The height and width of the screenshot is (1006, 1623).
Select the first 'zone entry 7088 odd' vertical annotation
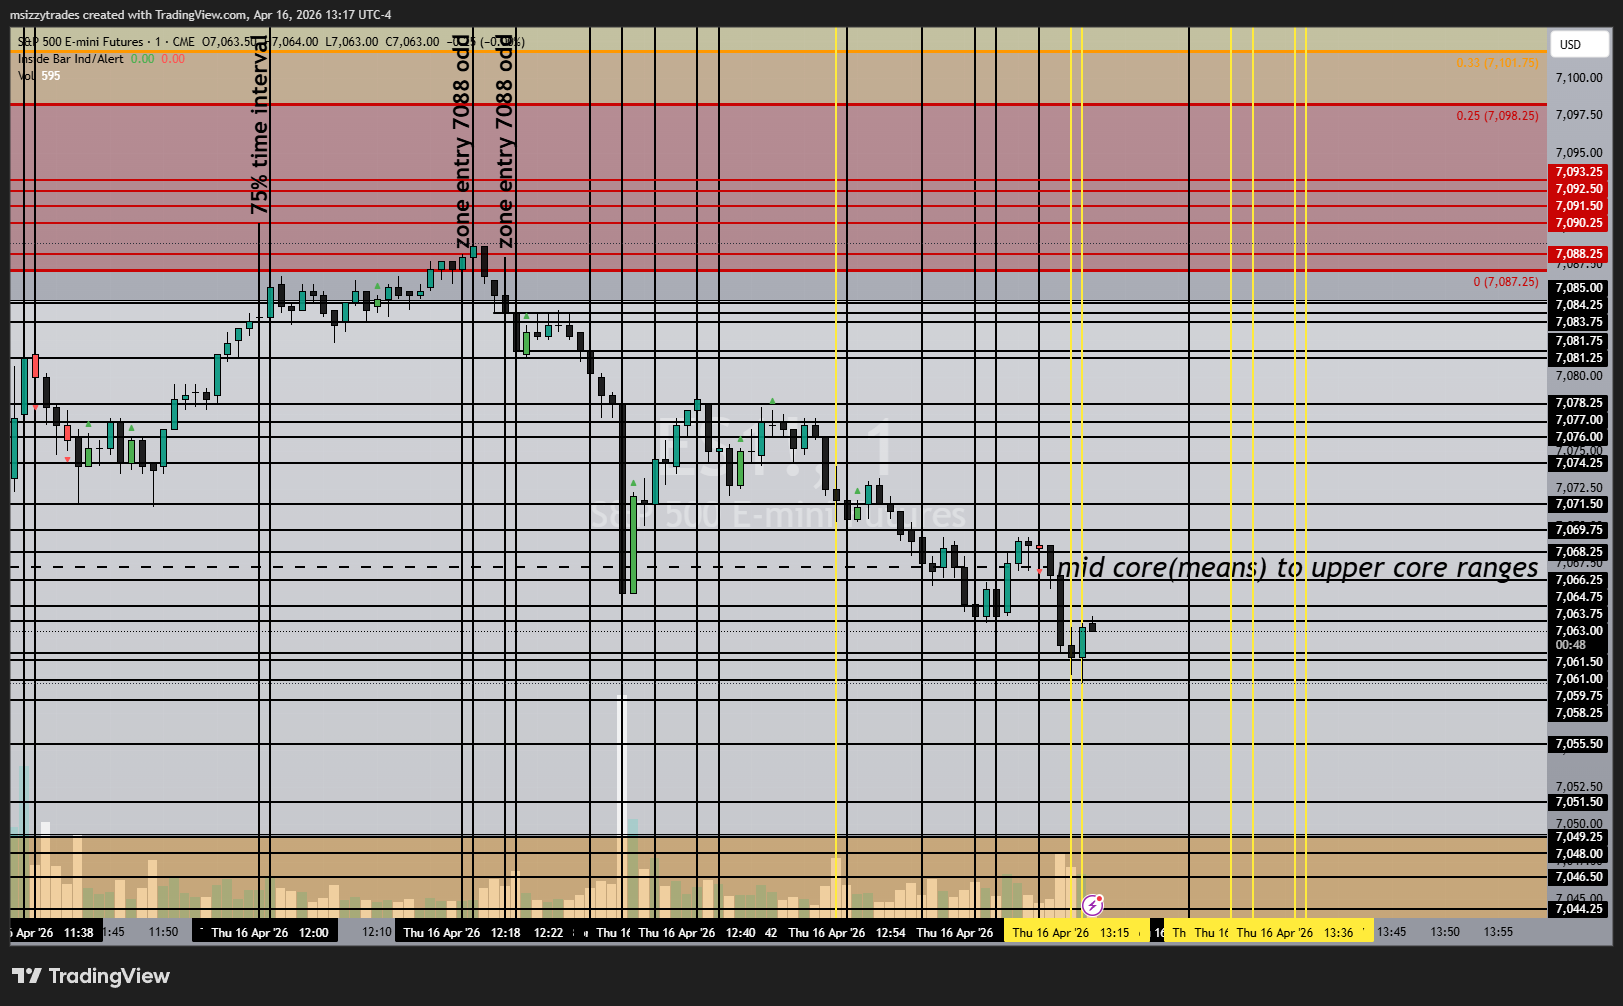tap(462, 141)
